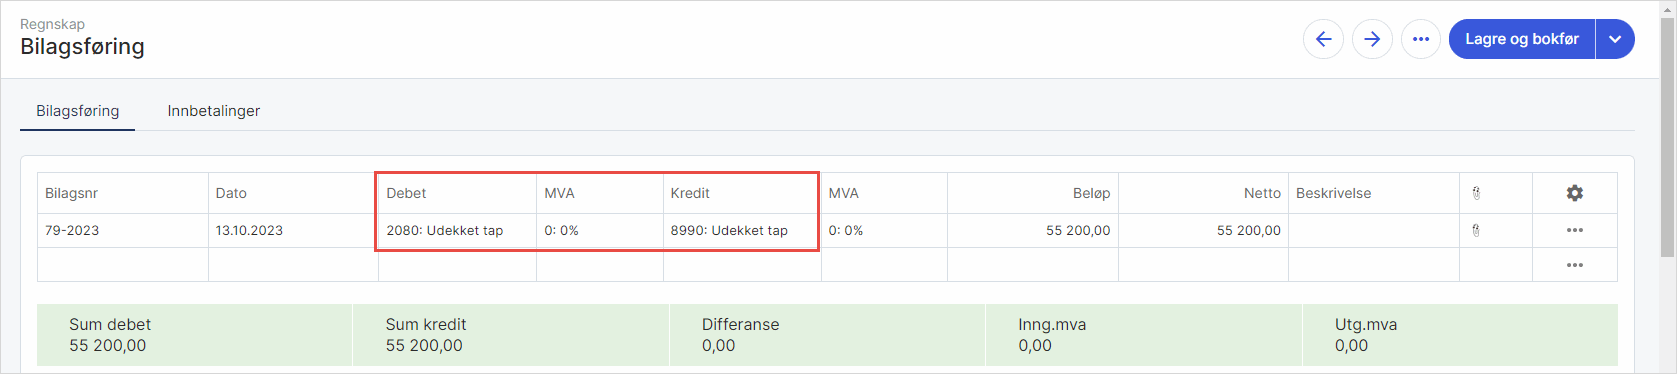The image size is (1677, 374).
Task: Open table settings gear icon
Action: click(1575, 193)
